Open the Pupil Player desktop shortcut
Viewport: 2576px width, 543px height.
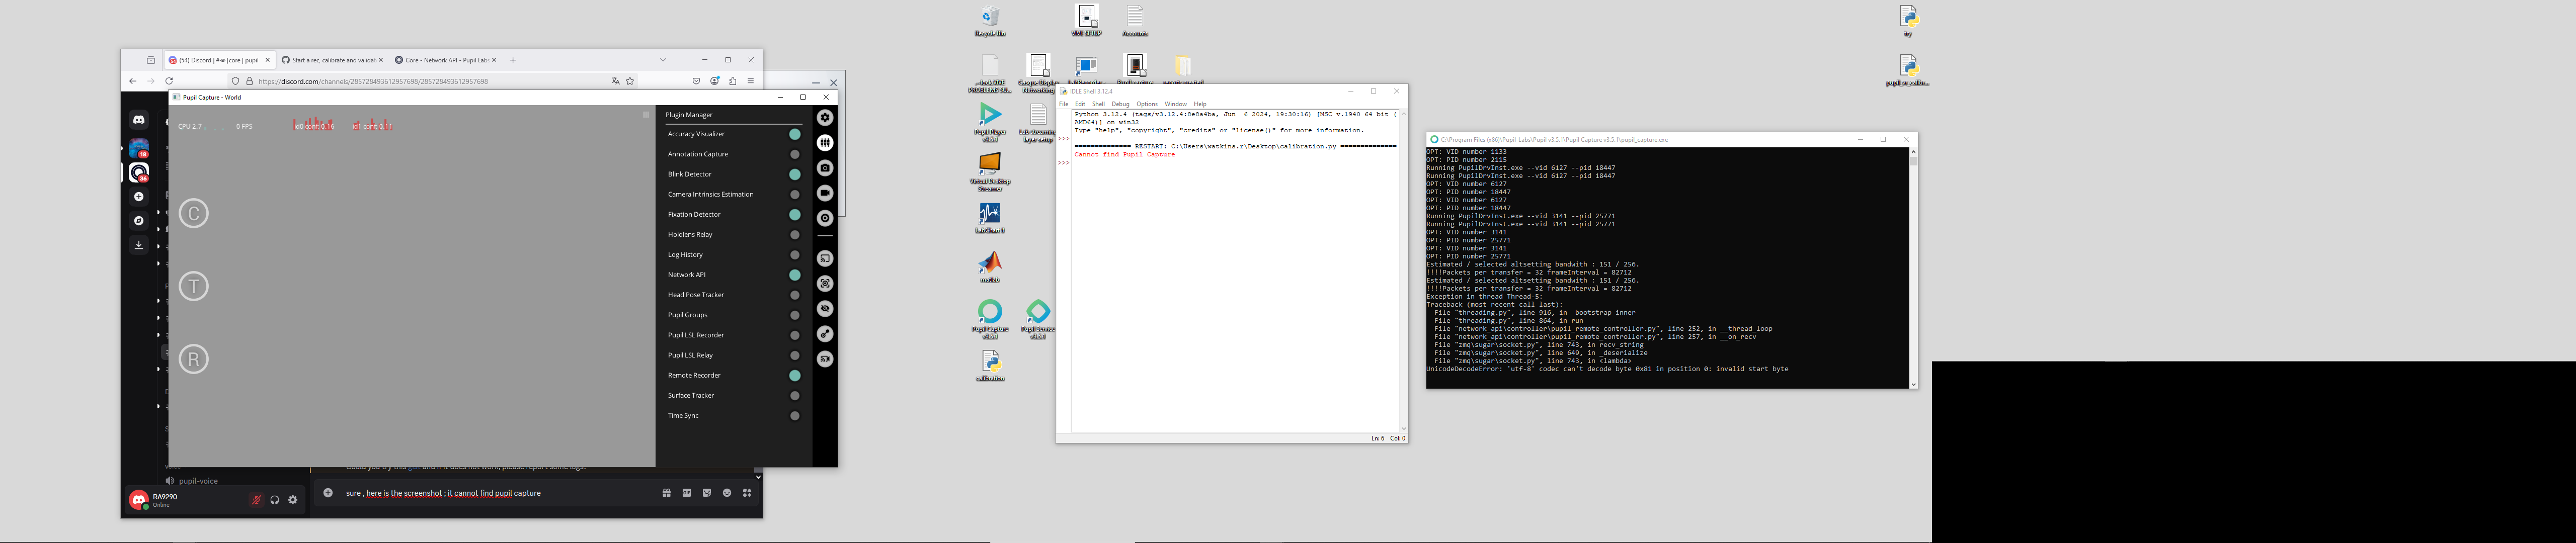[x=990, y=123]
